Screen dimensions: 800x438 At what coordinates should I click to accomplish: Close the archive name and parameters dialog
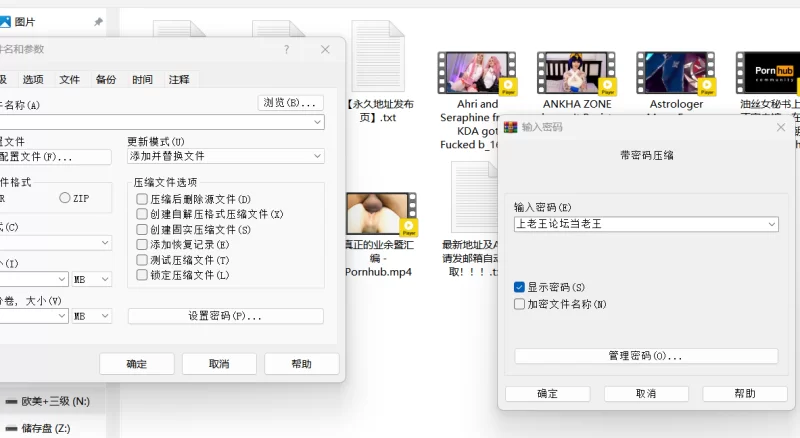pyautogui.click(x=325, y=50)
